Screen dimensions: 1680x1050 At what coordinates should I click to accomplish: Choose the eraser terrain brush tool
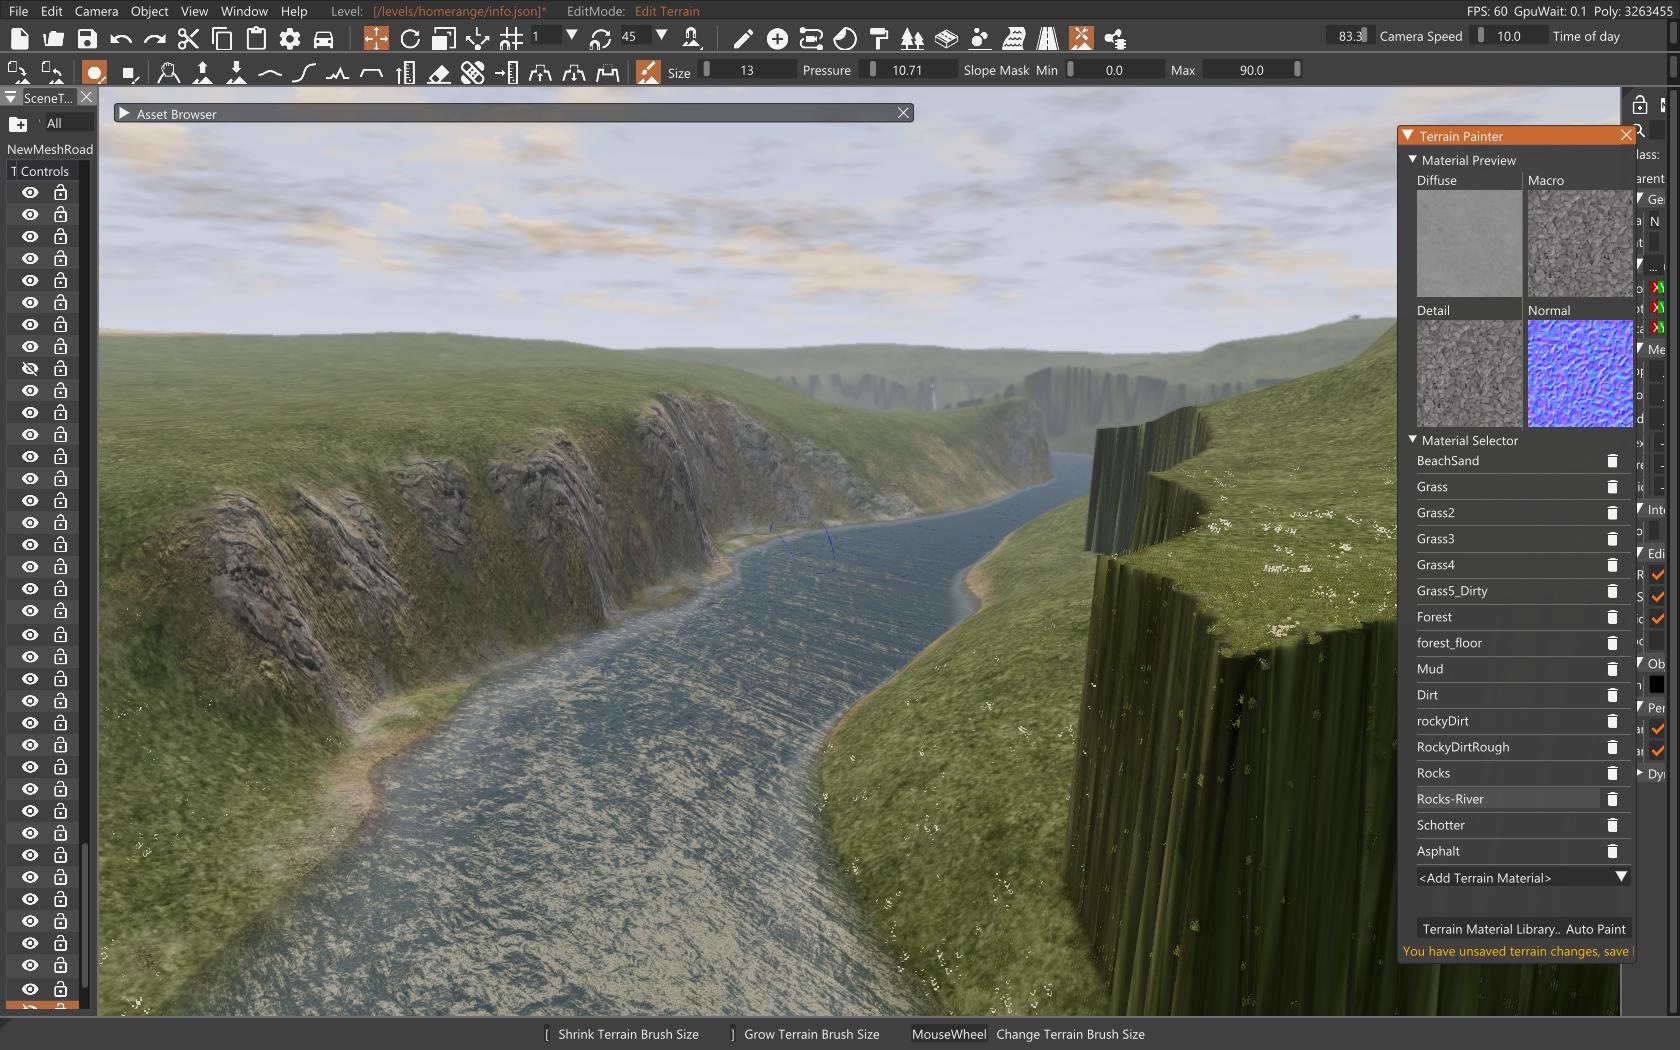438,72
